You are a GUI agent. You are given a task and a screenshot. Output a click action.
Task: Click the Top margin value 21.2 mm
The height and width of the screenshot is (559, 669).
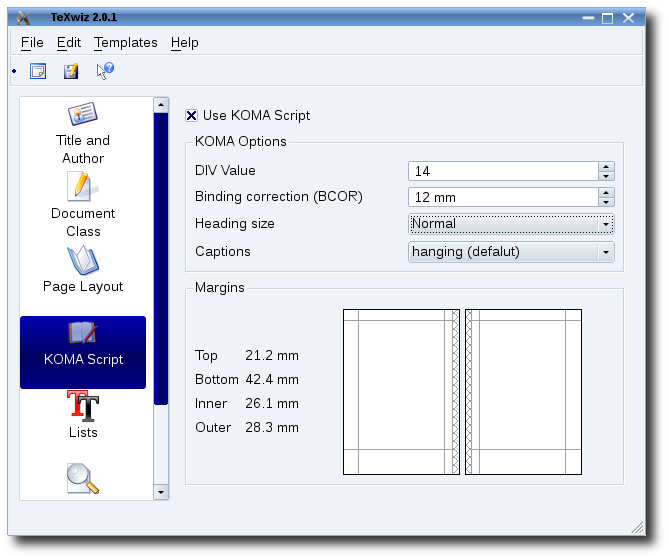[272, 355]
